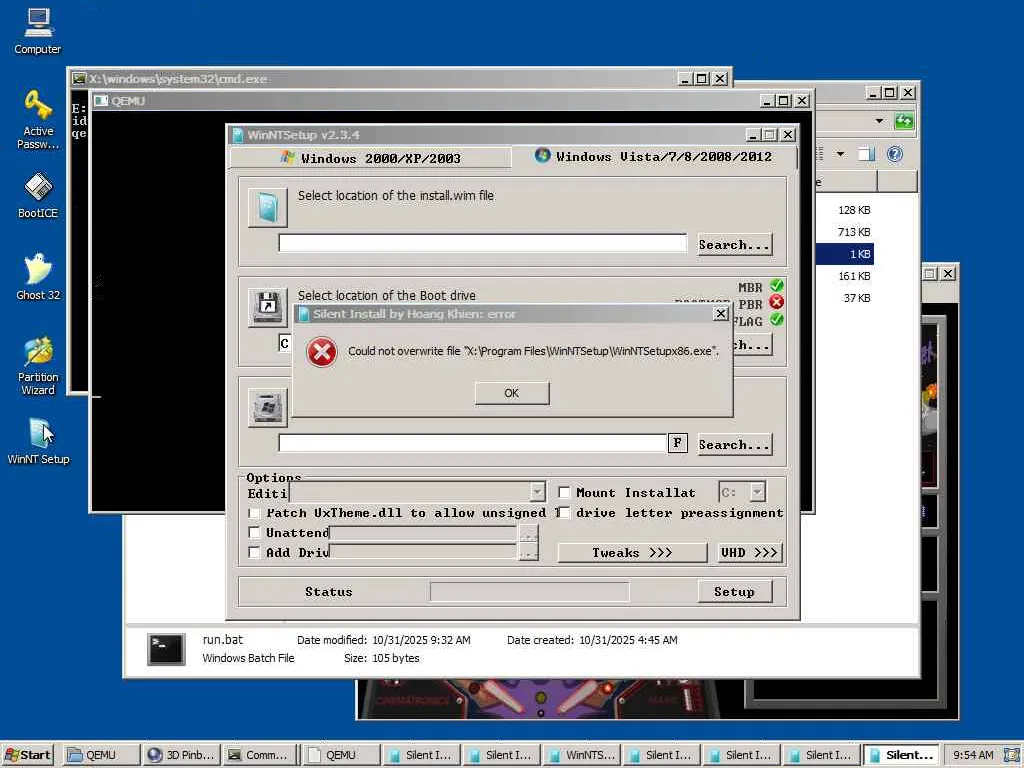
Task: Switch to the Command Prompt taskbar item
Action: 259,755
